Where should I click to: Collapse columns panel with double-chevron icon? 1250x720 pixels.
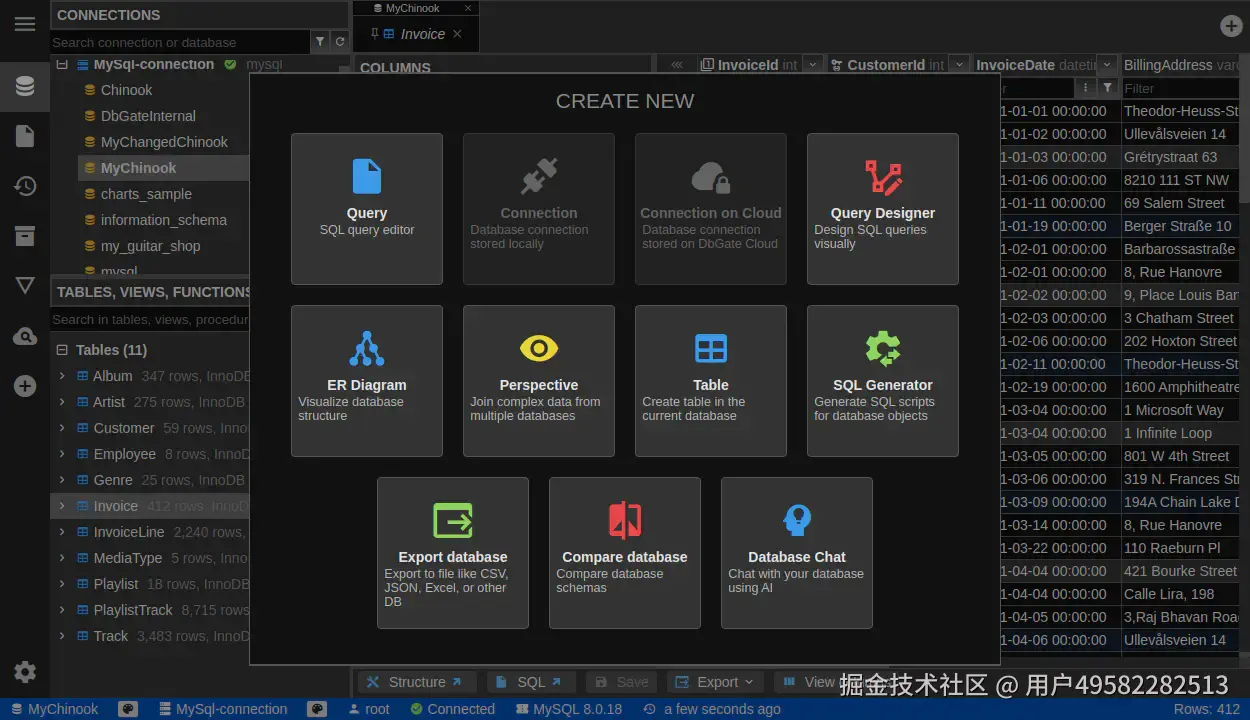[677, 65]
